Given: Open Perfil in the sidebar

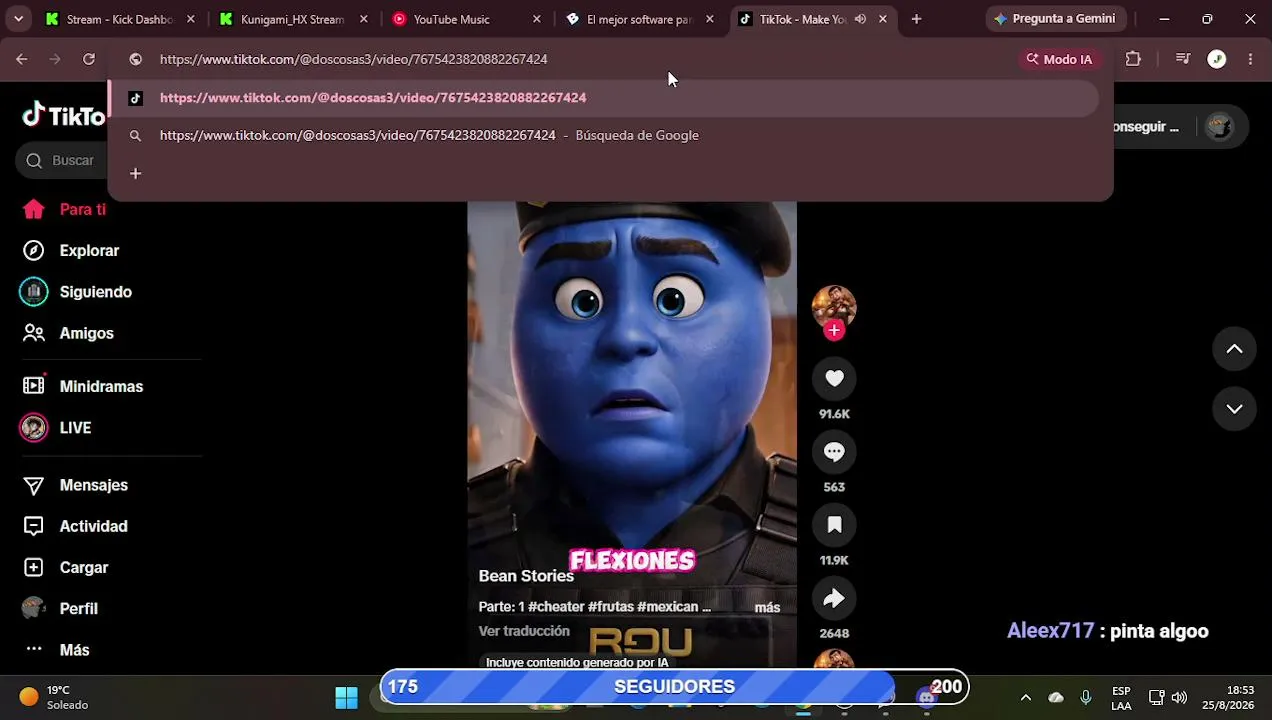Looking at the screenshot, I should tap(61, 608).
